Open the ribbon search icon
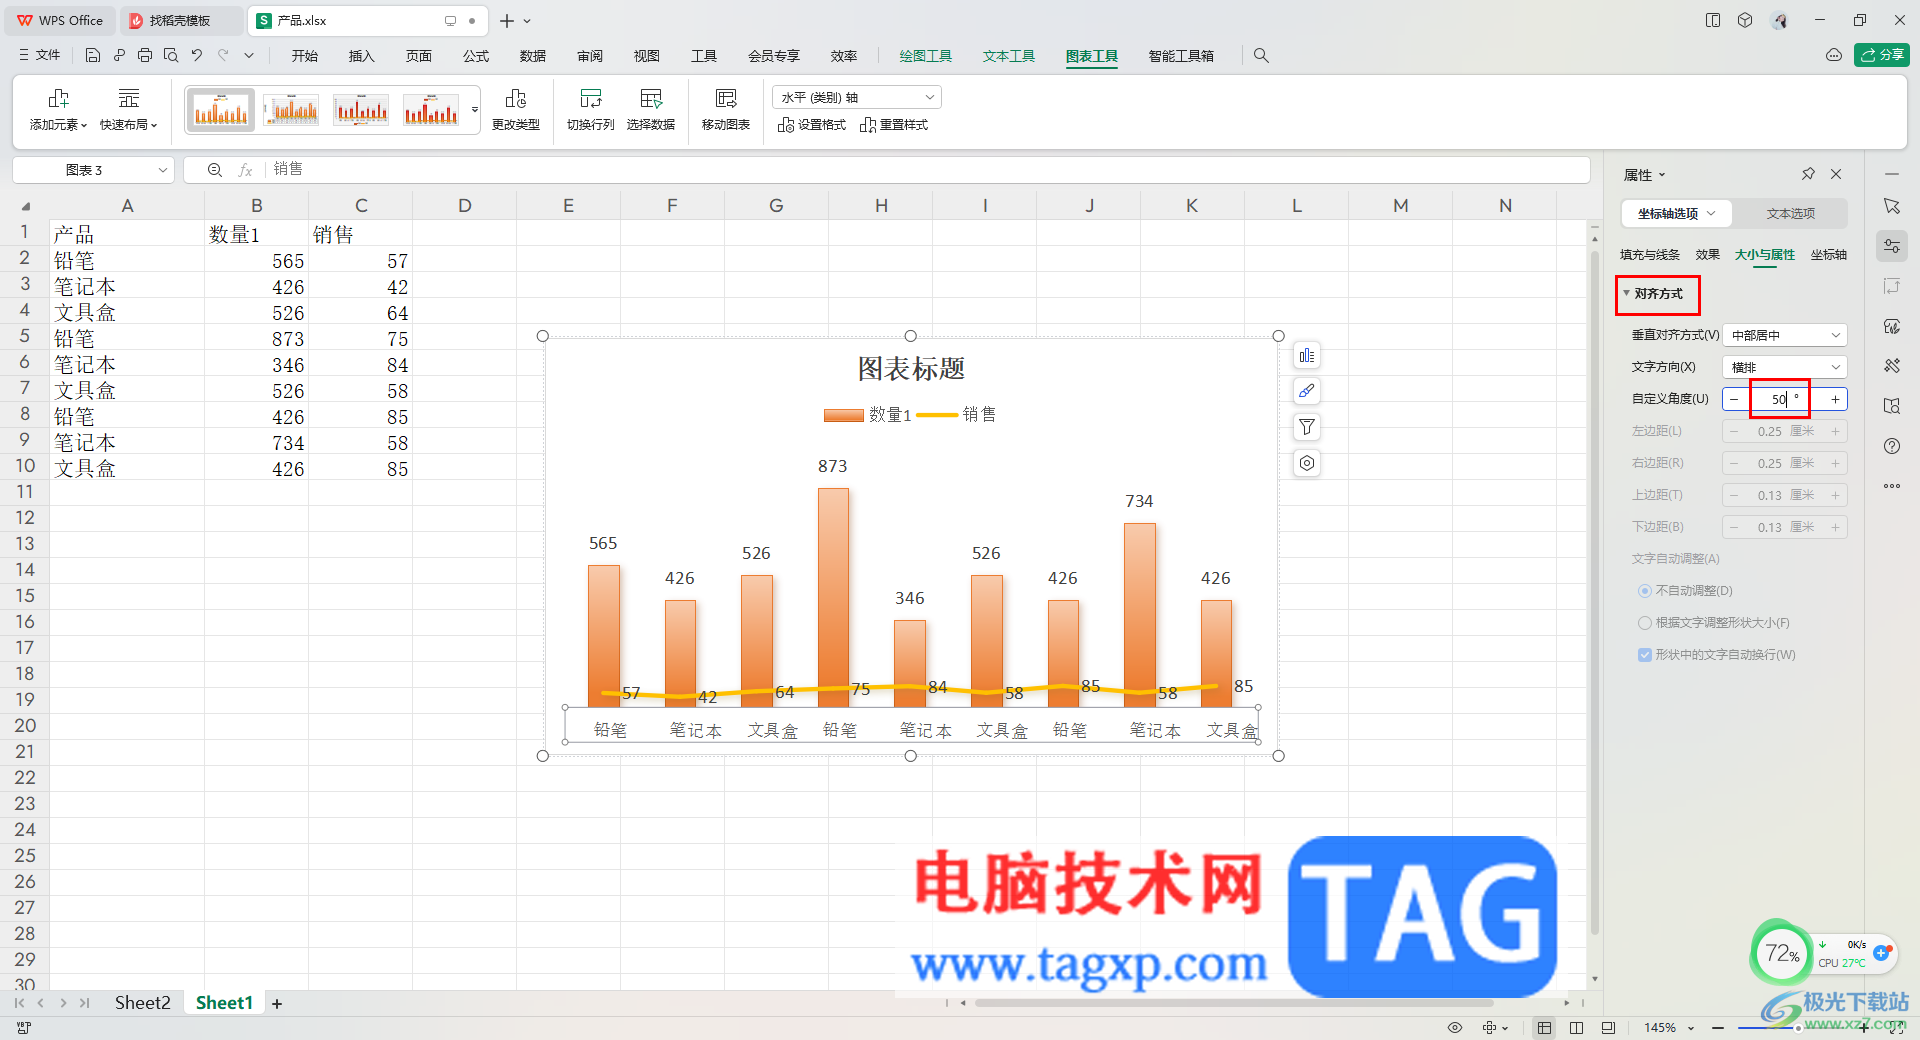Viewport: 1920px width, 1040px height. [1261, 56]
